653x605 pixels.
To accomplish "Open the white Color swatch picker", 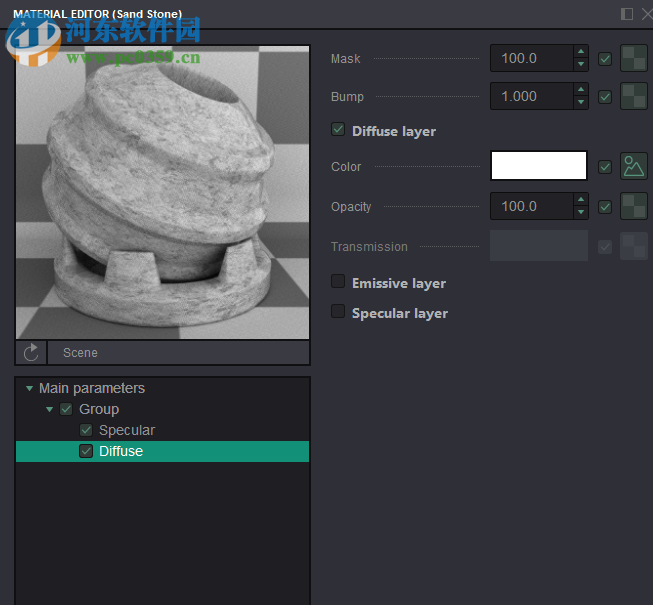I will [539, 166].
